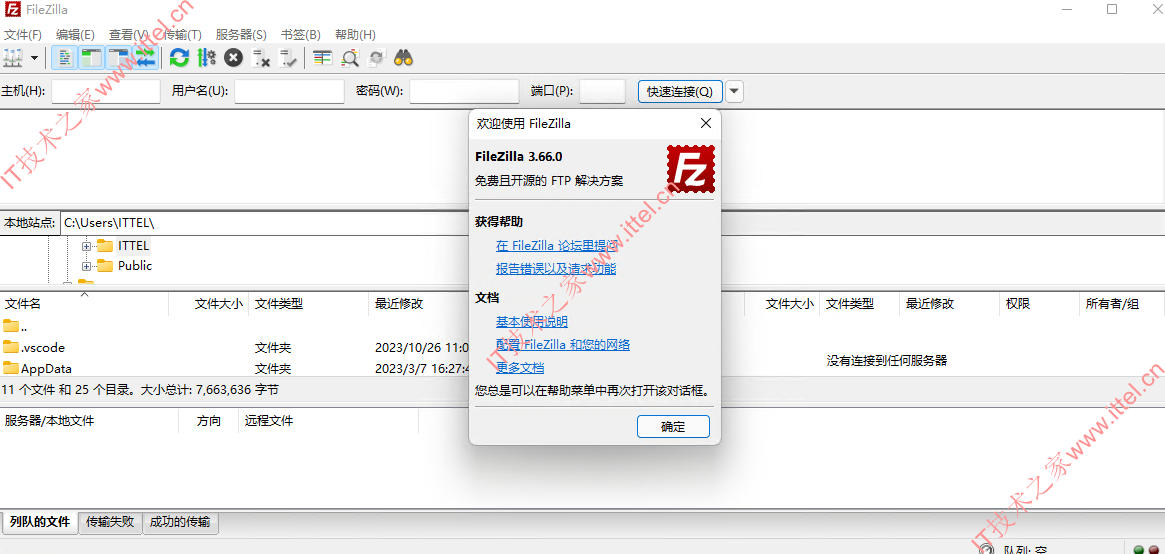Open the 文件(F) menu
The height and width of the screenshot is (554, 1165).
tap(23, 34)
